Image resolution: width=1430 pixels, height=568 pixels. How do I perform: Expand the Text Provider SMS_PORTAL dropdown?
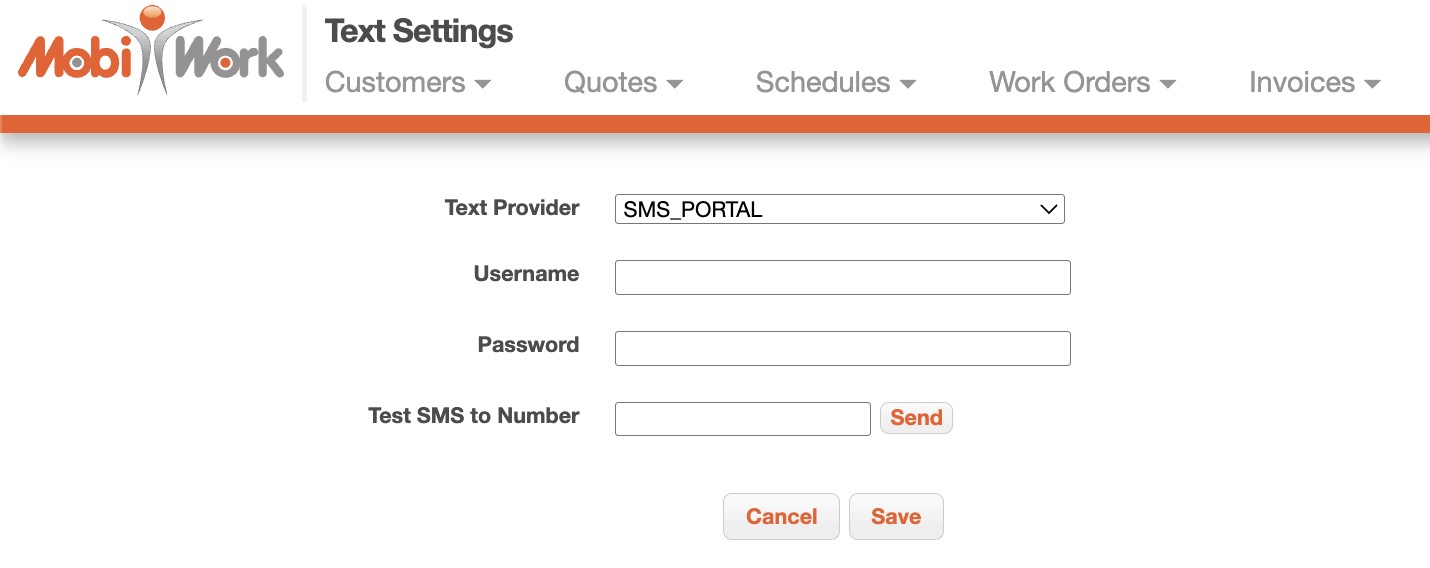tap(839, 209)
